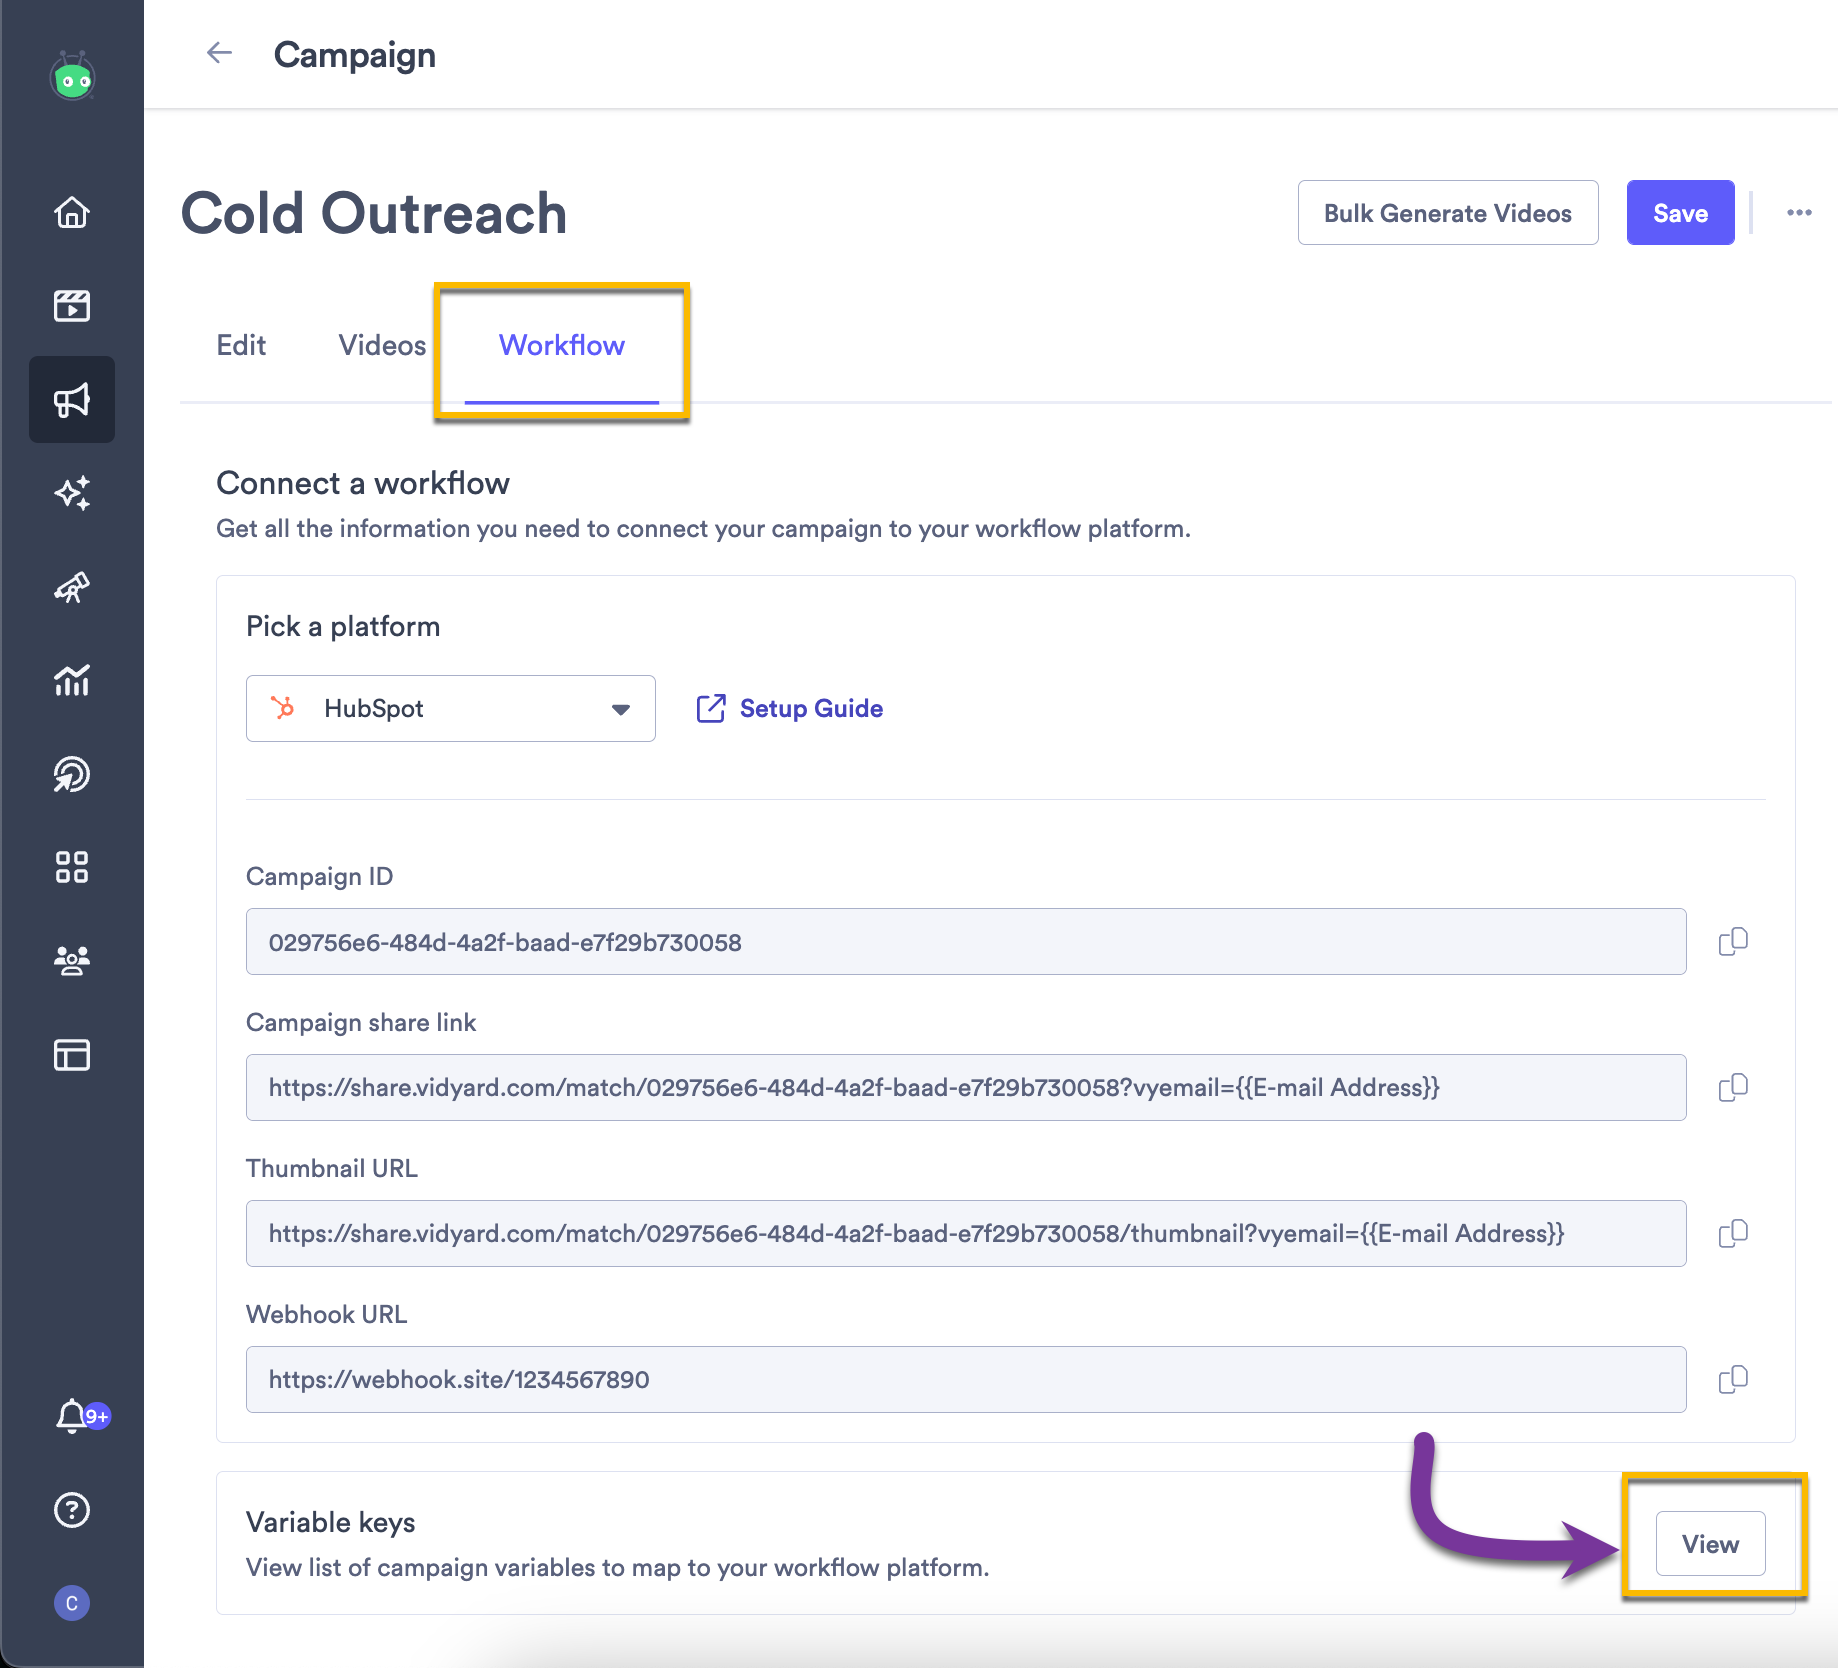Copy the Thumbnail URL
The image size is (1838, 1668).
[x=1733, y=1233]
